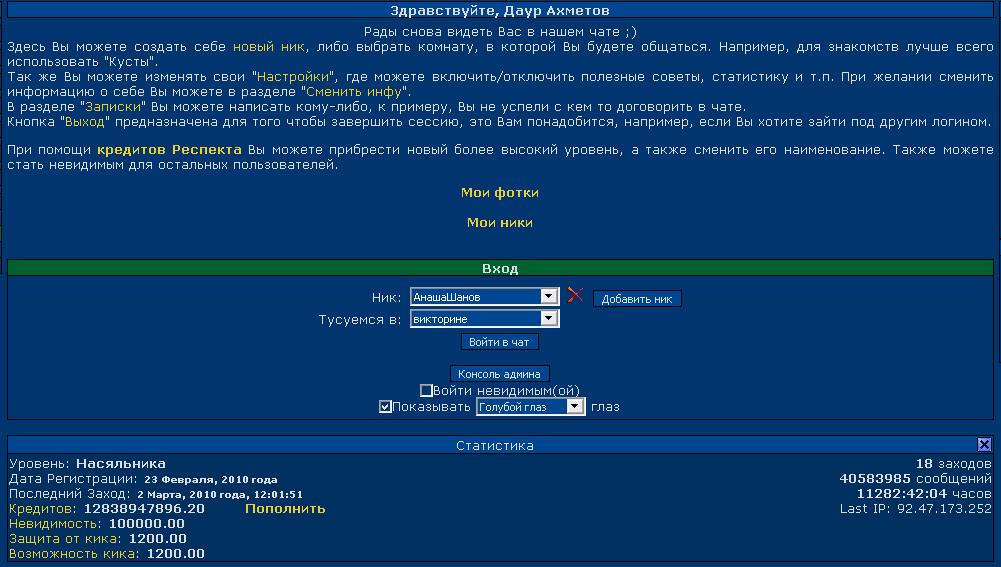
Task: Click 'Войти в чат' button
Action: (x=499, y=342)
